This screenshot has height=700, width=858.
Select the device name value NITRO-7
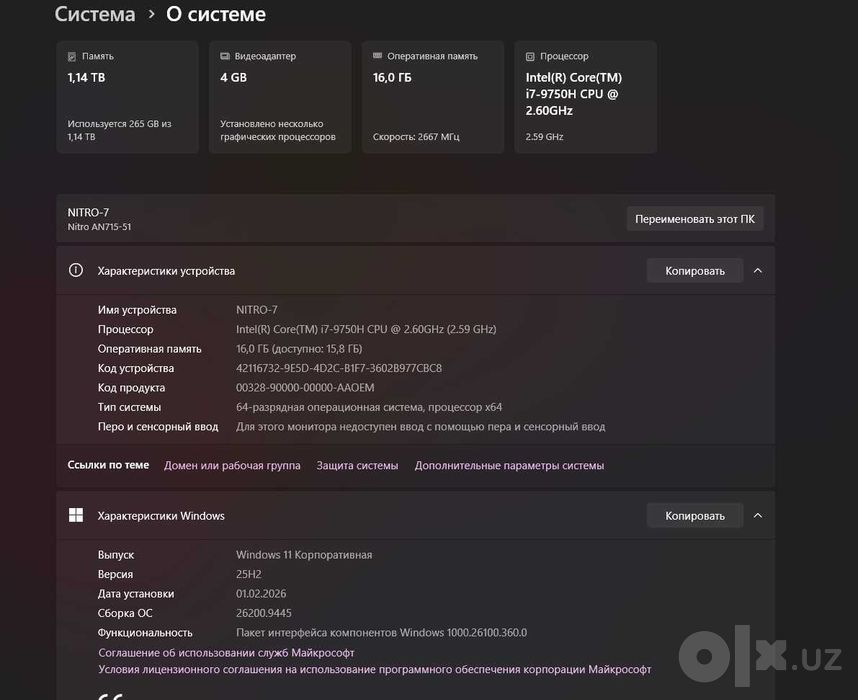[x=257, y=310]
